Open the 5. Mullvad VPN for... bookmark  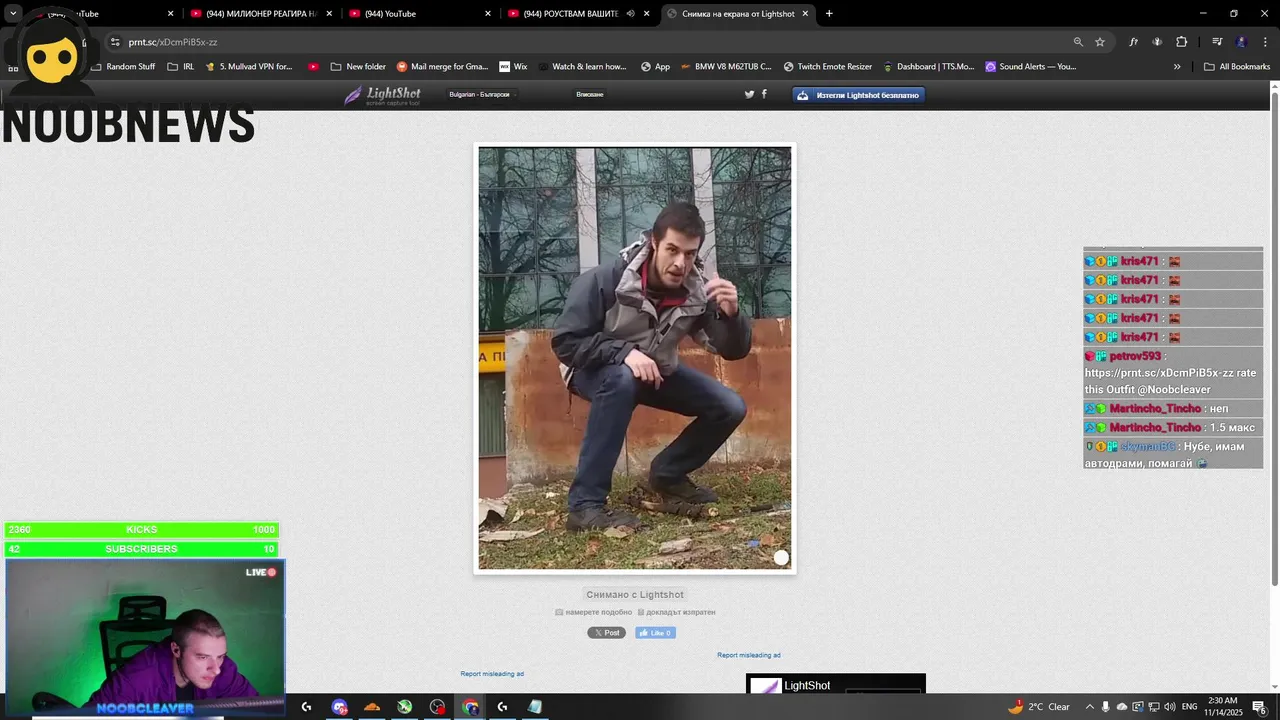click(x=249, y=67)
